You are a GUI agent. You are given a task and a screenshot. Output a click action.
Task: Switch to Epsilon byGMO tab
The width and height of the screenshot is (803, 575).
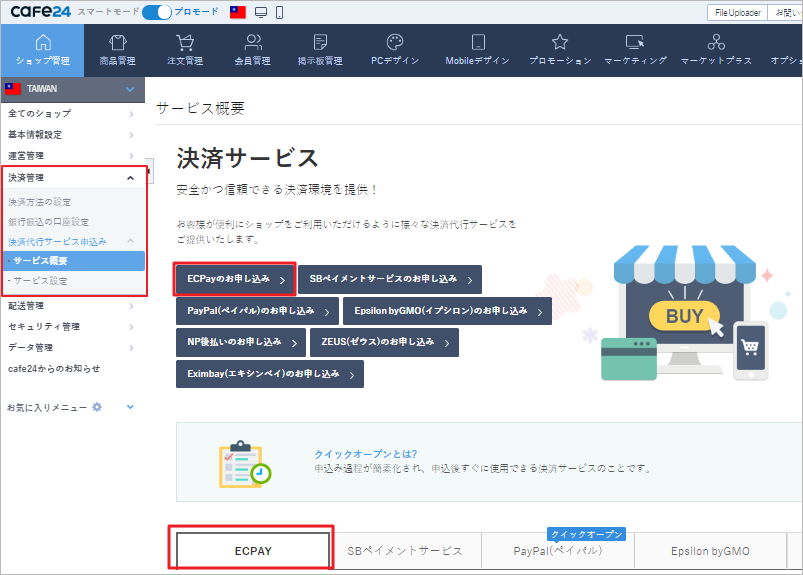point(710,551)
